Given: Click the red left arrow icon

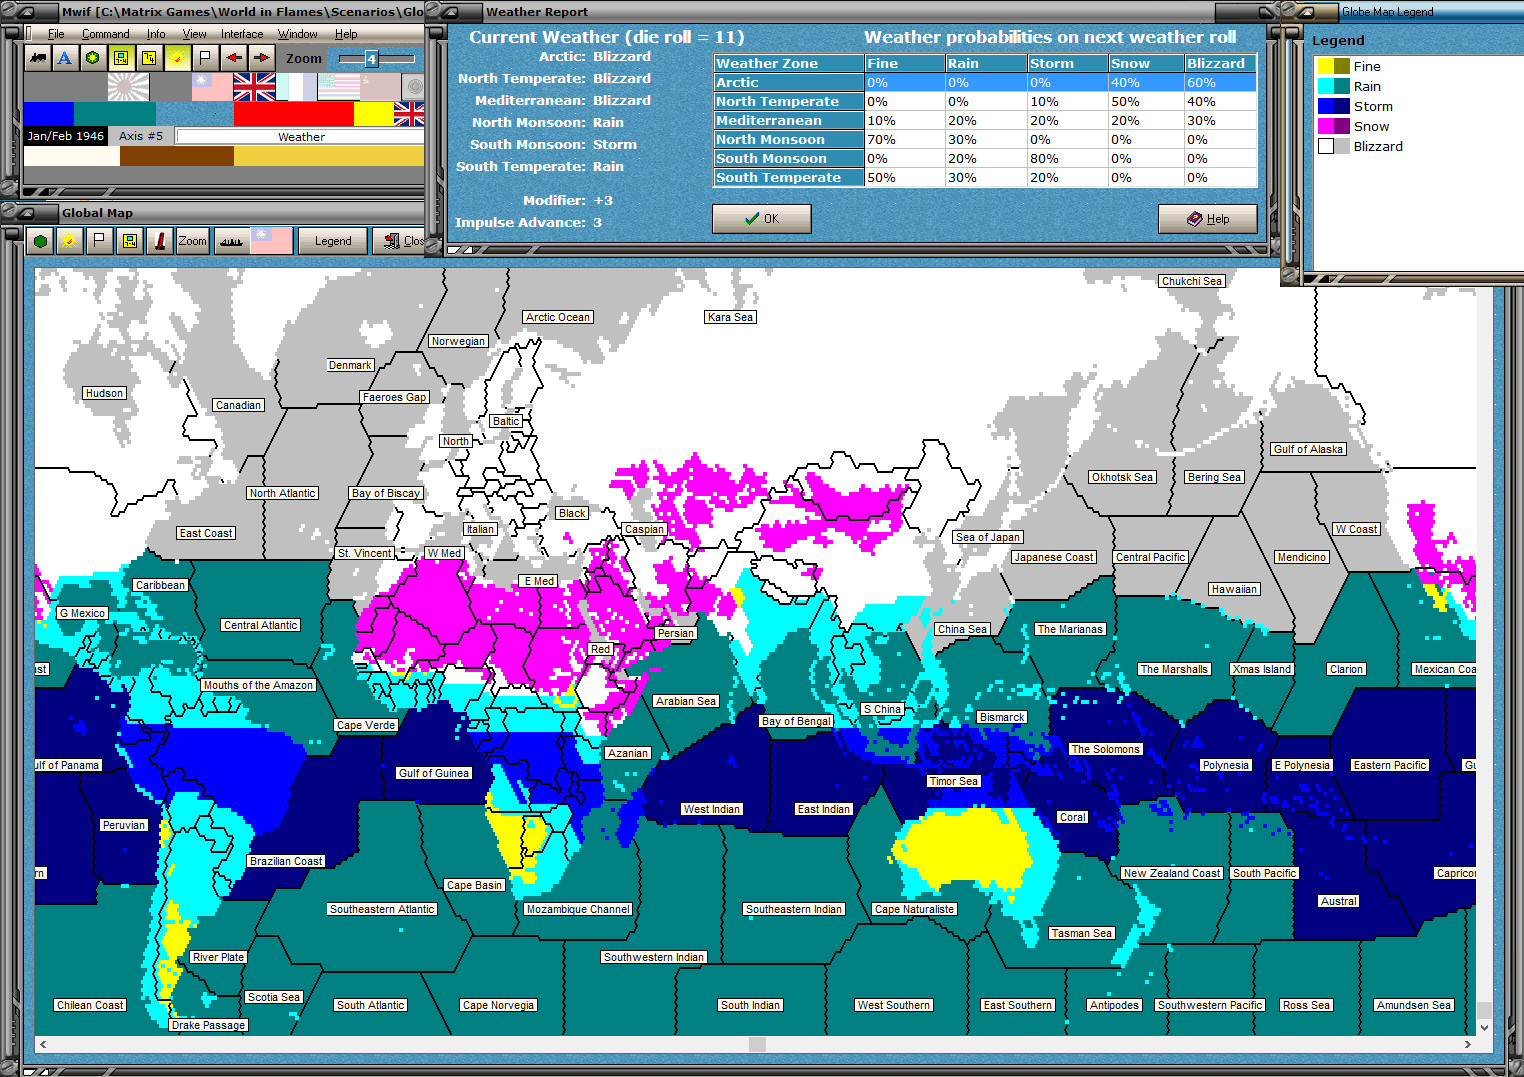Looking at the screenshot, I should (x=233, y=58).
